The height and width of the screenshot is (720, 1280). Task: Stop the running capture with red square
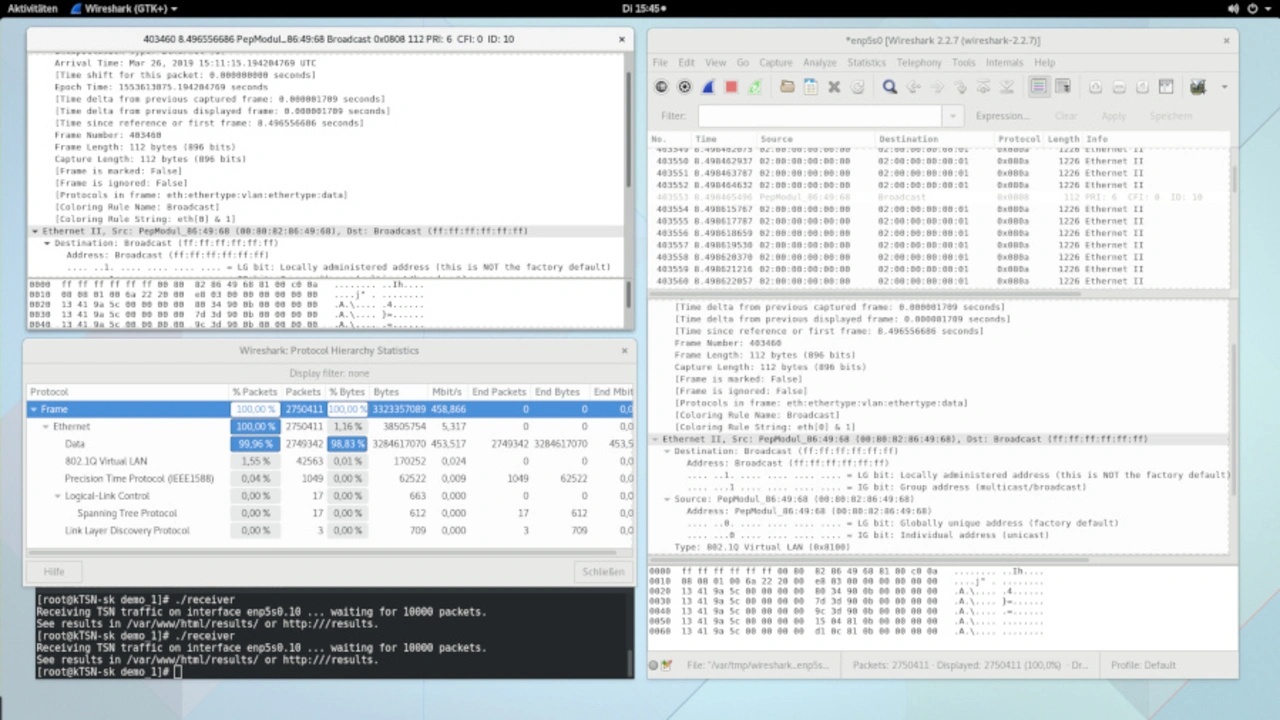click(x=731, y=88)
